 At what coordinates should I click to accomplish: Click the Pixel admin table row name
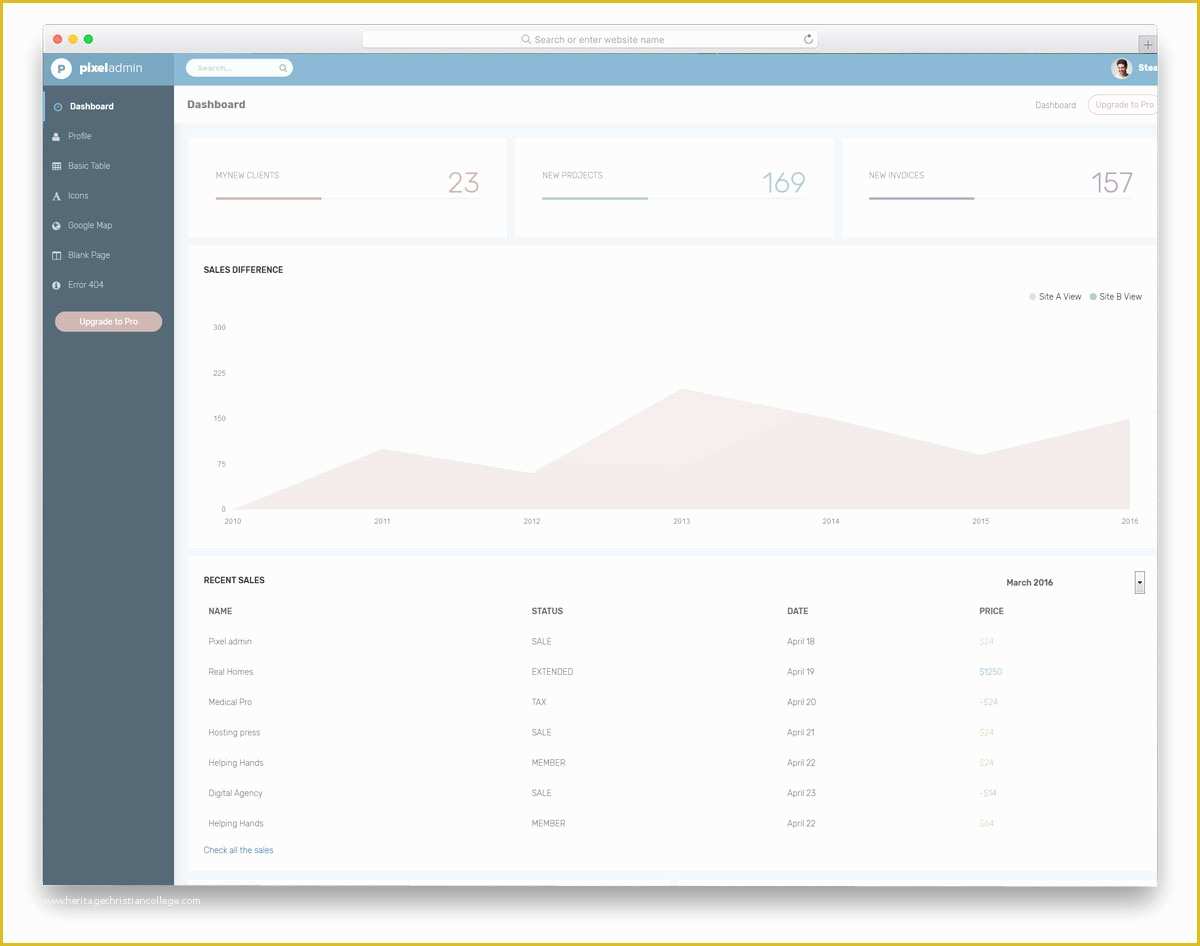tap(230, 642)
